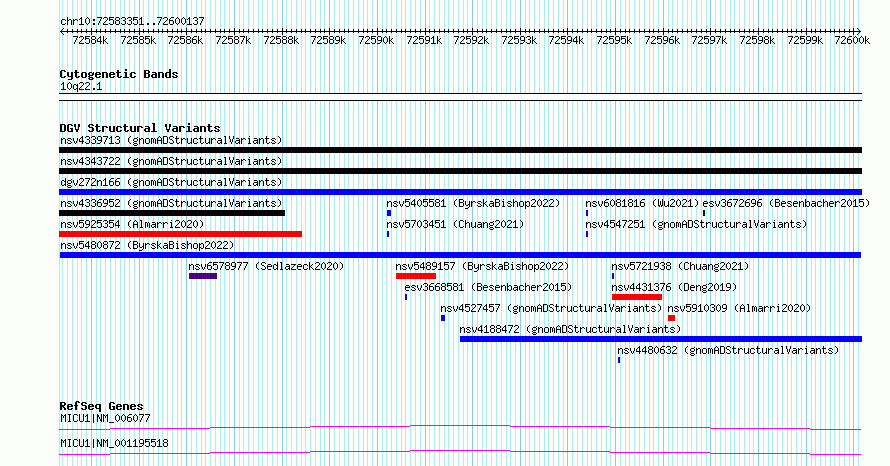This screenshot has height=466, width=890.
Task: Click esv3672696 (Besenbacher2015) label
Action: click(786, 203)
